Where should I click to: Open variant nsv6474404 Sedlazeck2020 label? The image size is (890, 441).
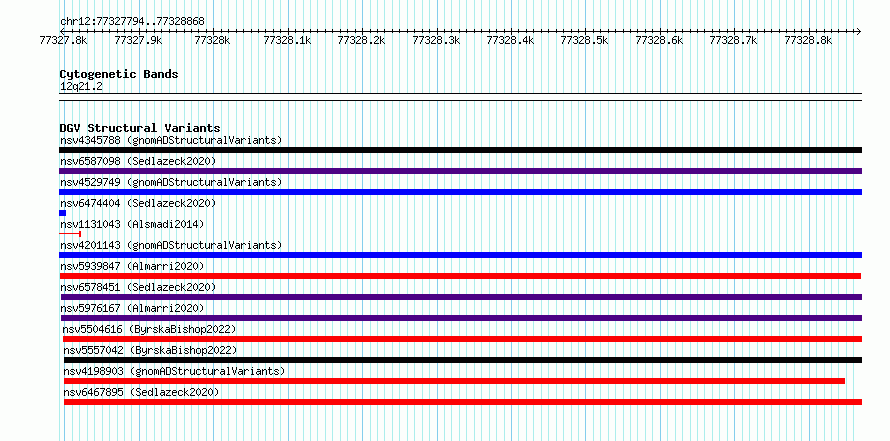coord(138,203)
